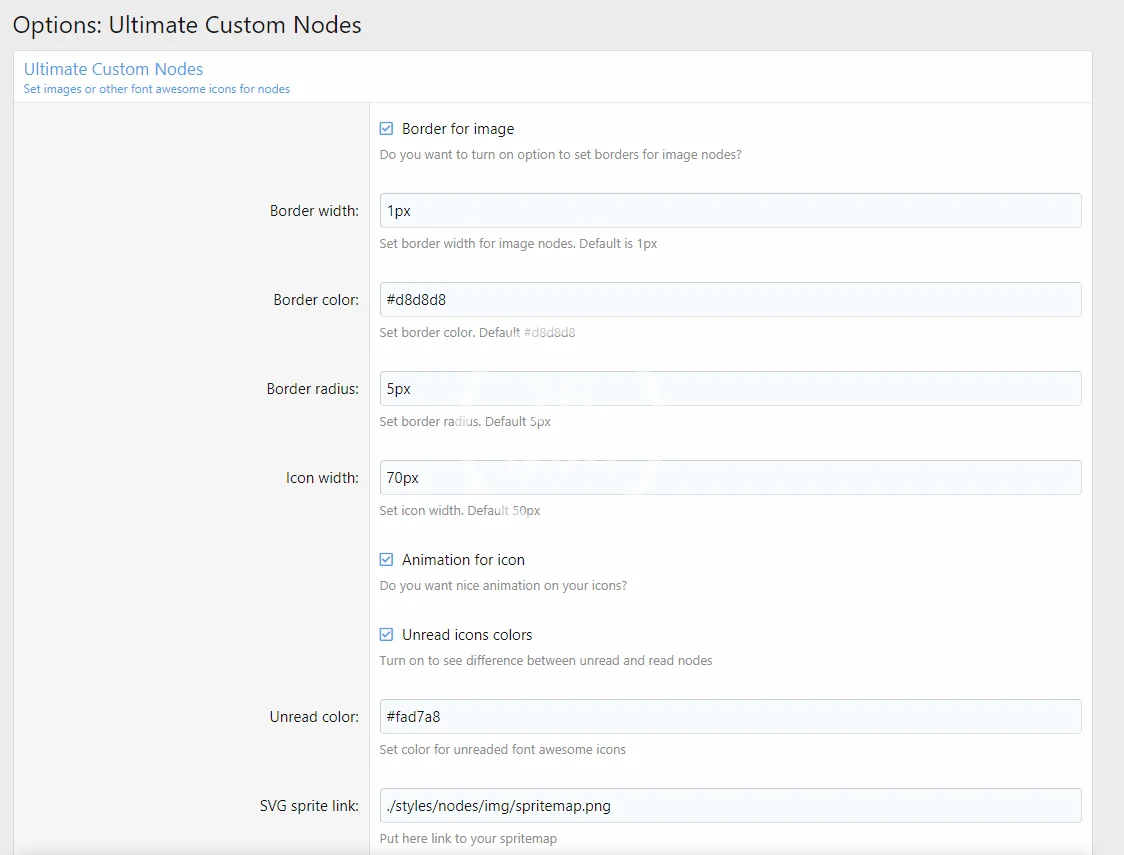This screenshot has width=1124, height=855.
Task: Click the "Unread color:" field label
Action: click(314, 717)
